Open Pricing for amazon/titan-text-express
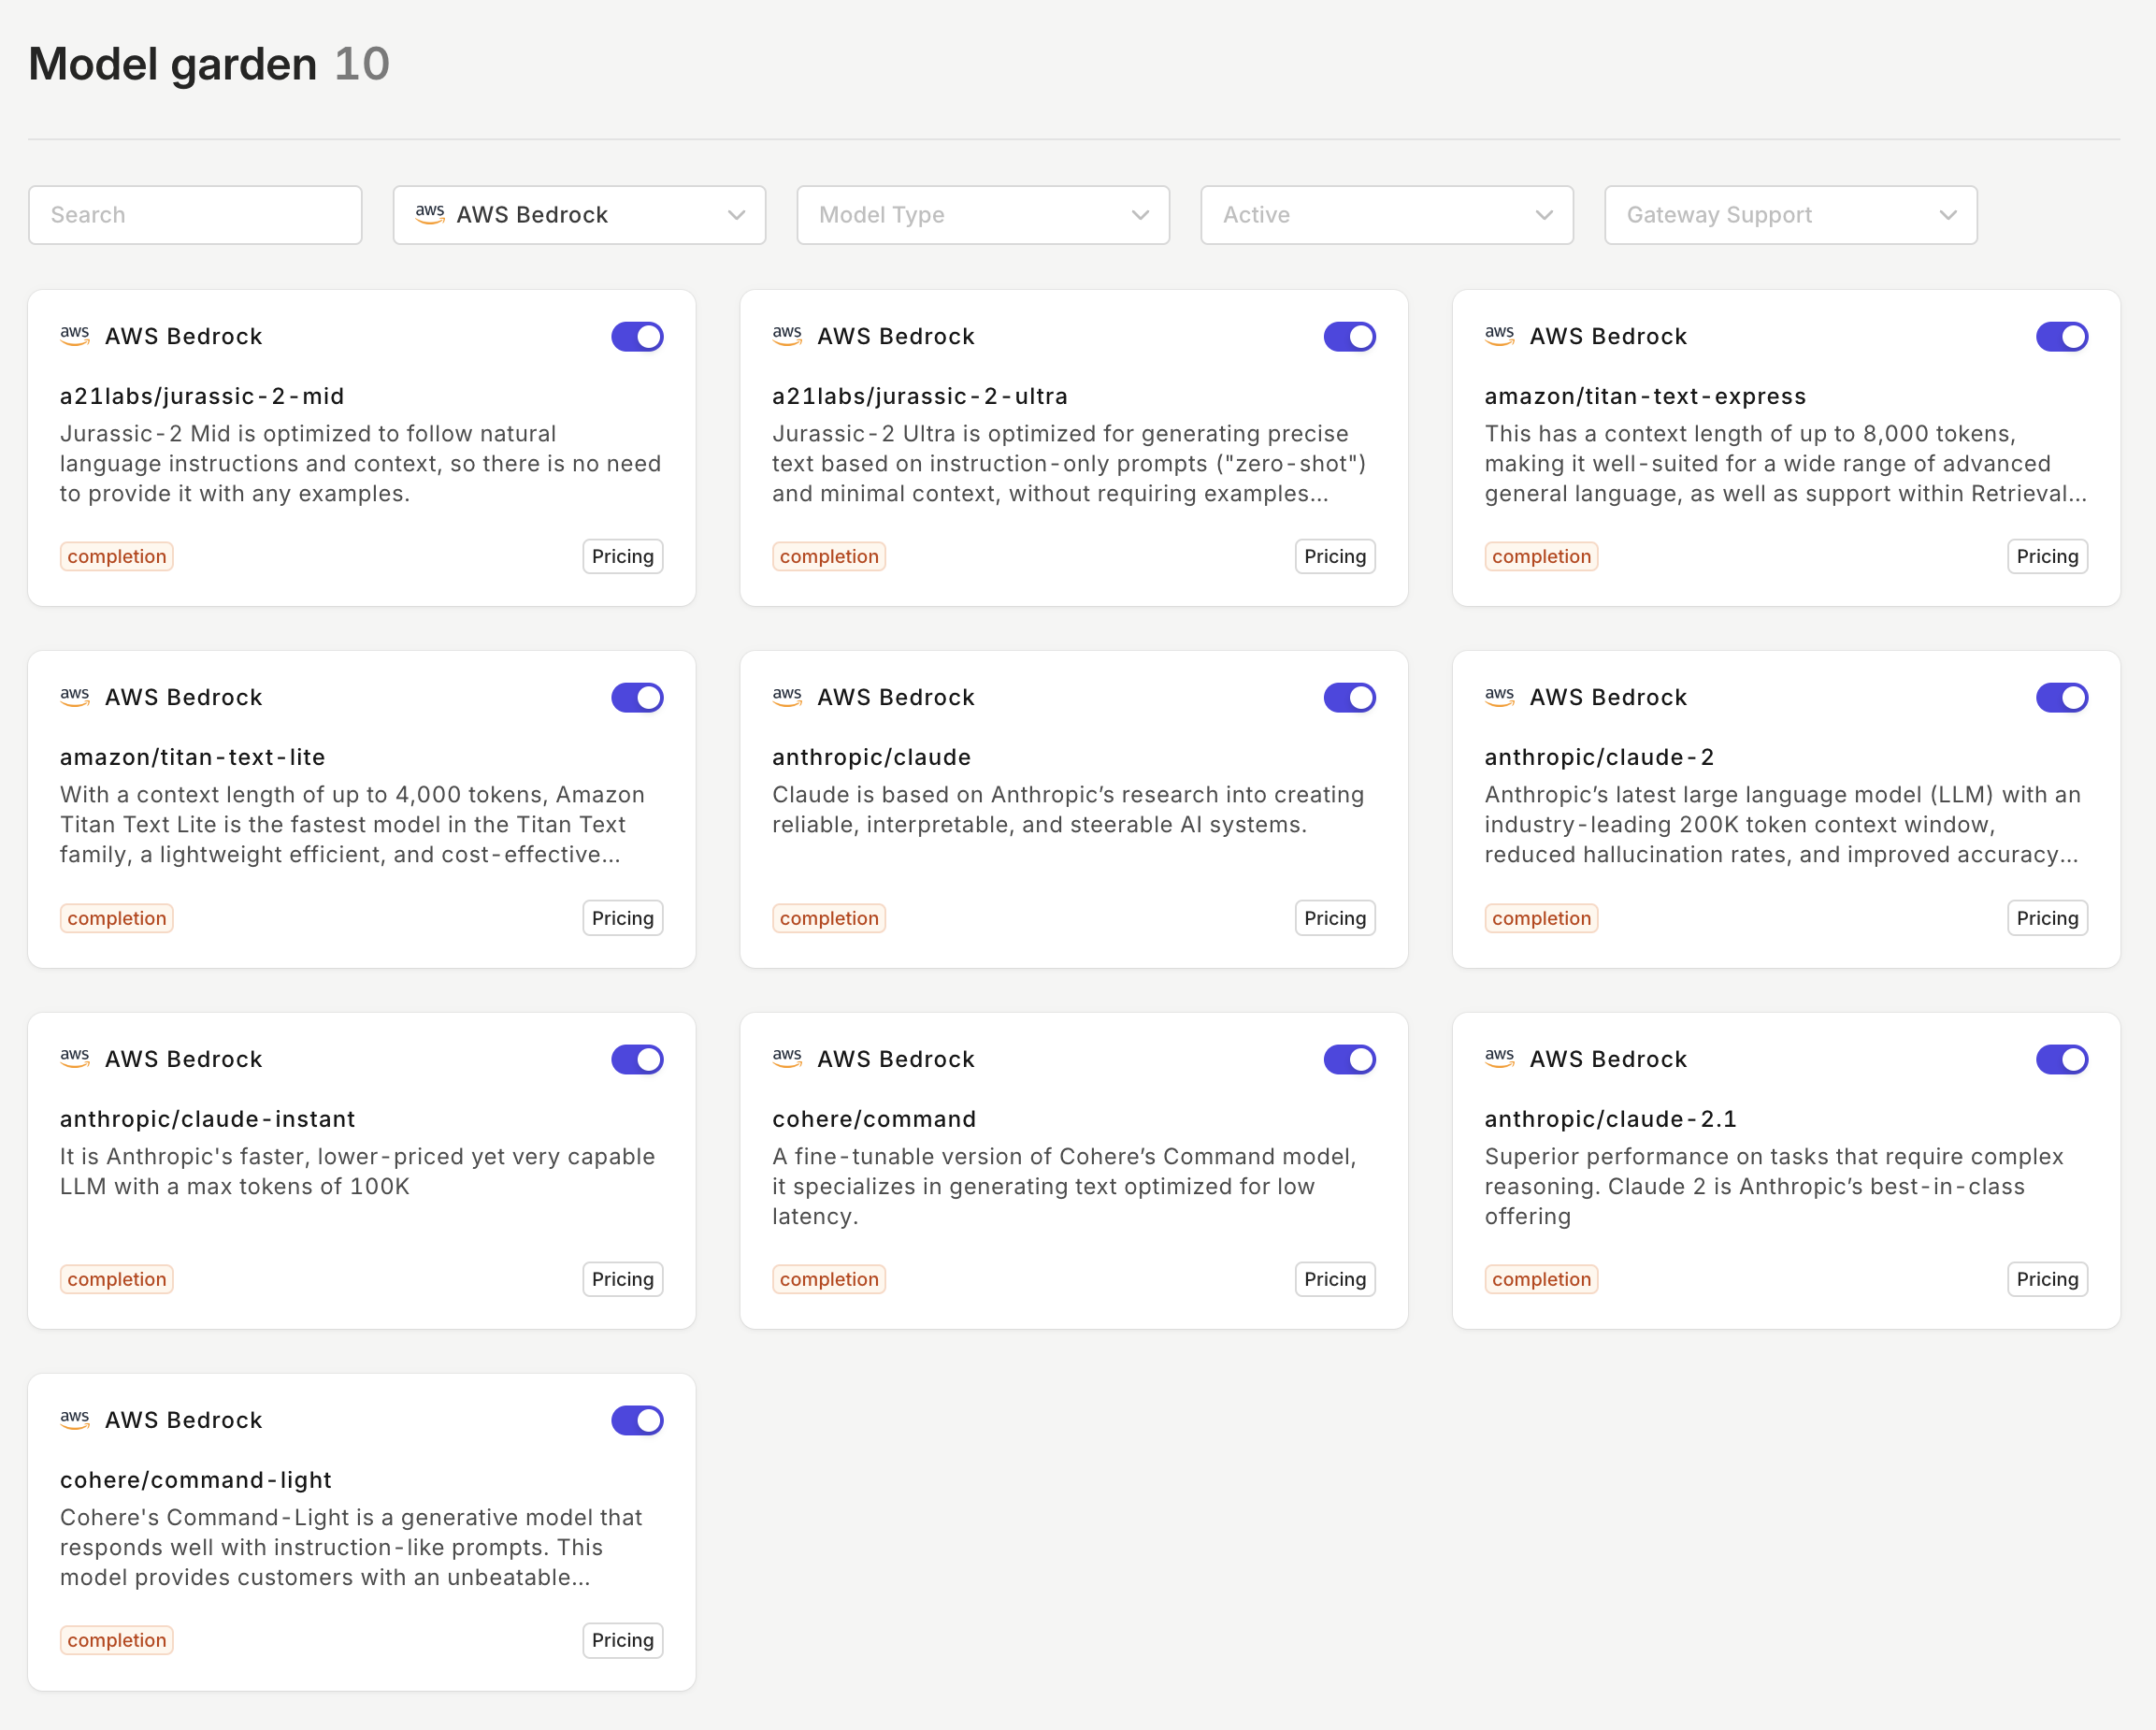The image size is (2156, 1730). (x=2046, y=557)
